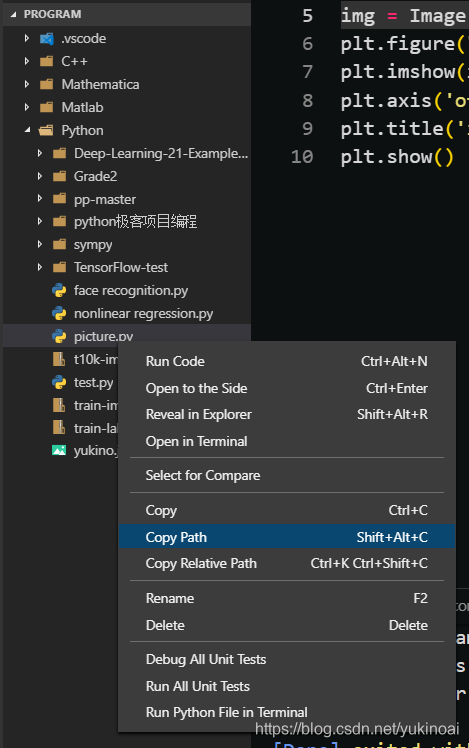Click the image file icon of yukino
This screenshot has height=748, width=469.
(59, 450)
